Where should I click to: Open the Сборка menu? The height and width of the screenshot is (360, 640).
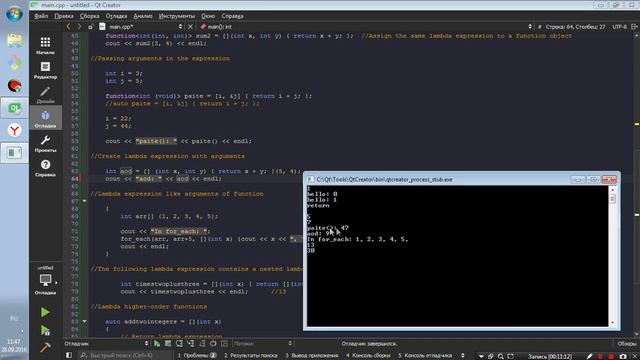89,16
